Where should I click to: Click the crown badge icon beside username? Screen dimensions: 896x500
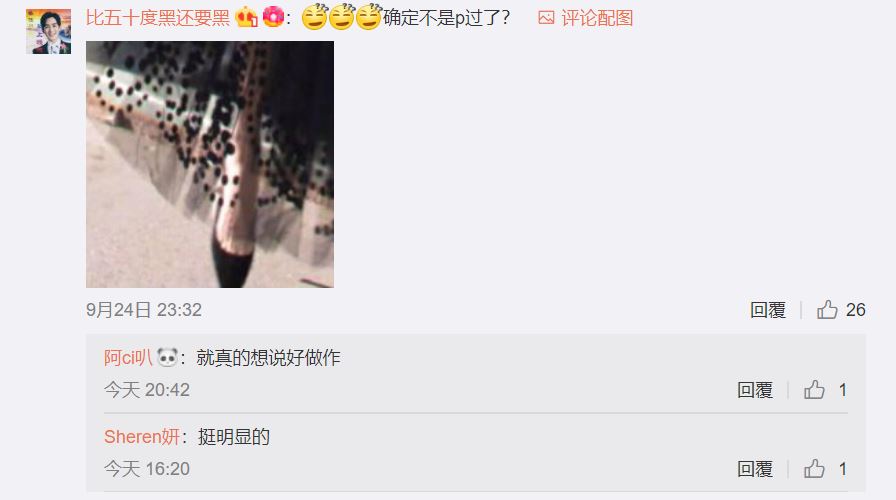point(247,17)
